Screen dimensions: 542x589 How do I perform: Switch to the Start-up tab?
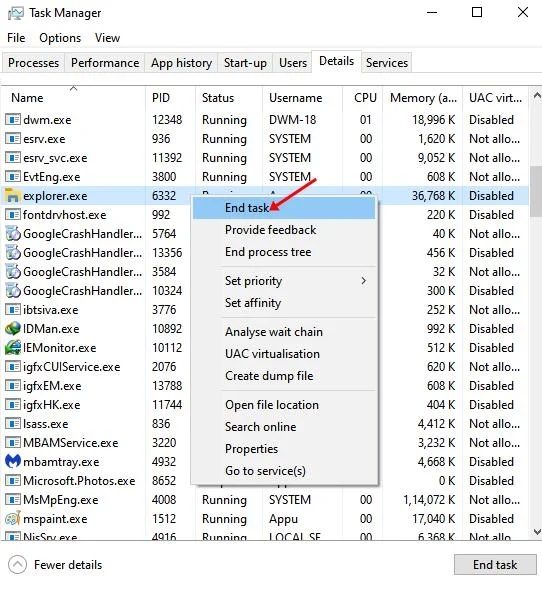245,63
